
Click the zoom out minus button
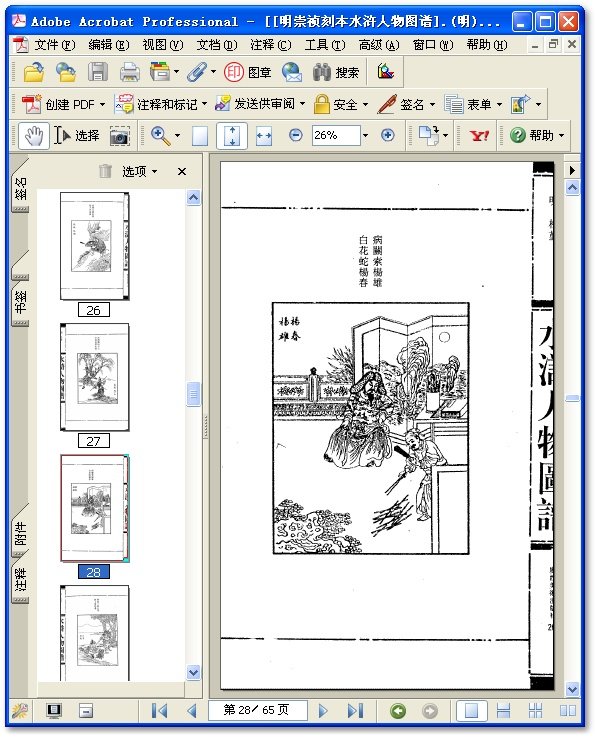(x=296, y=136)
